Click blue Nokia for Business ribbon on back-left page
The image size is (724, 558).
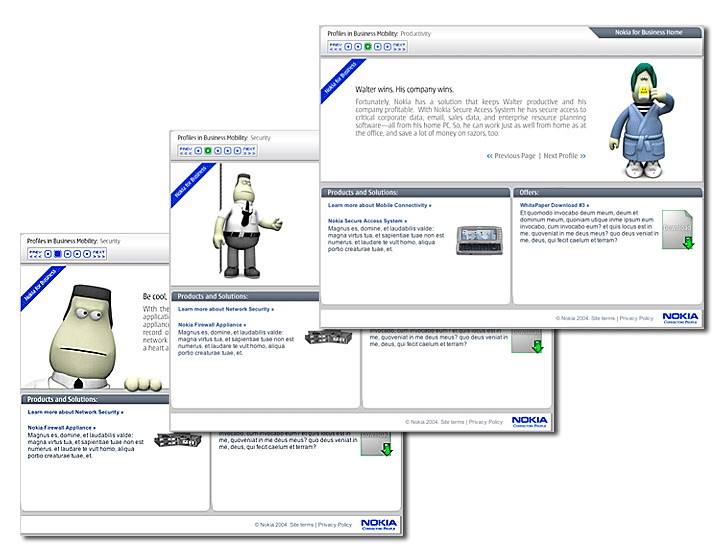(x=41, y=286)
